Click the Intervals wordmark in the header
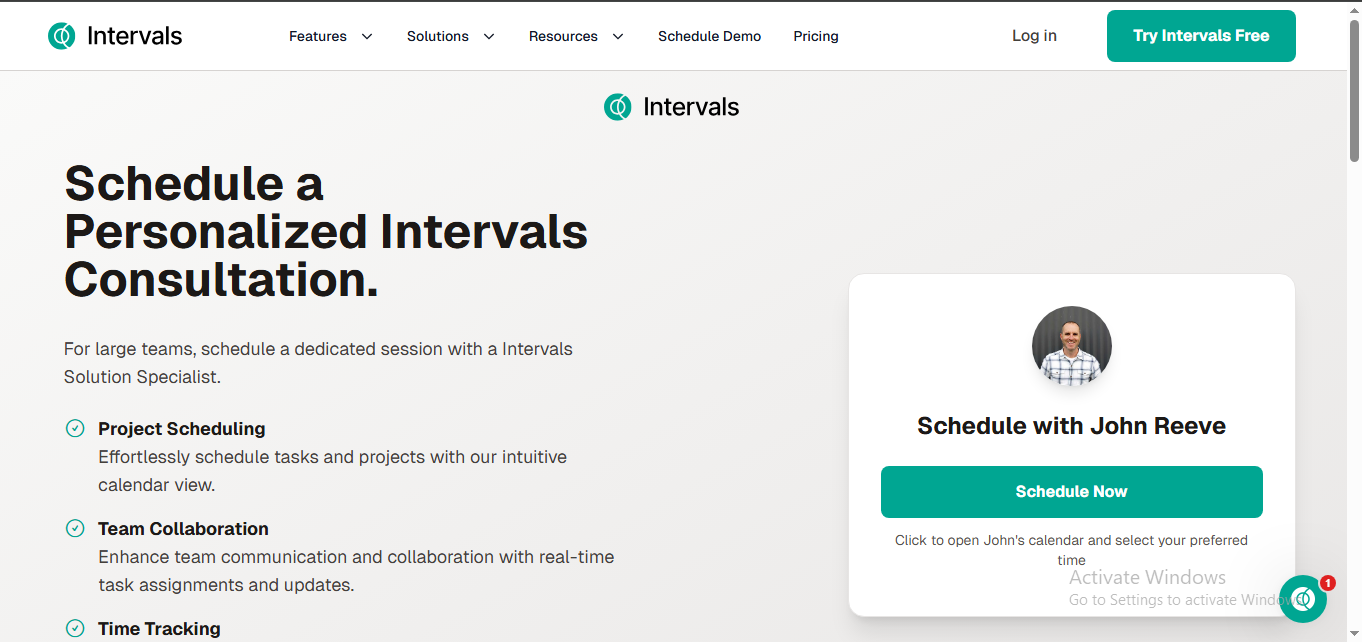The width and height of the screenshot is (1362, 642). [x=134, y=36]
